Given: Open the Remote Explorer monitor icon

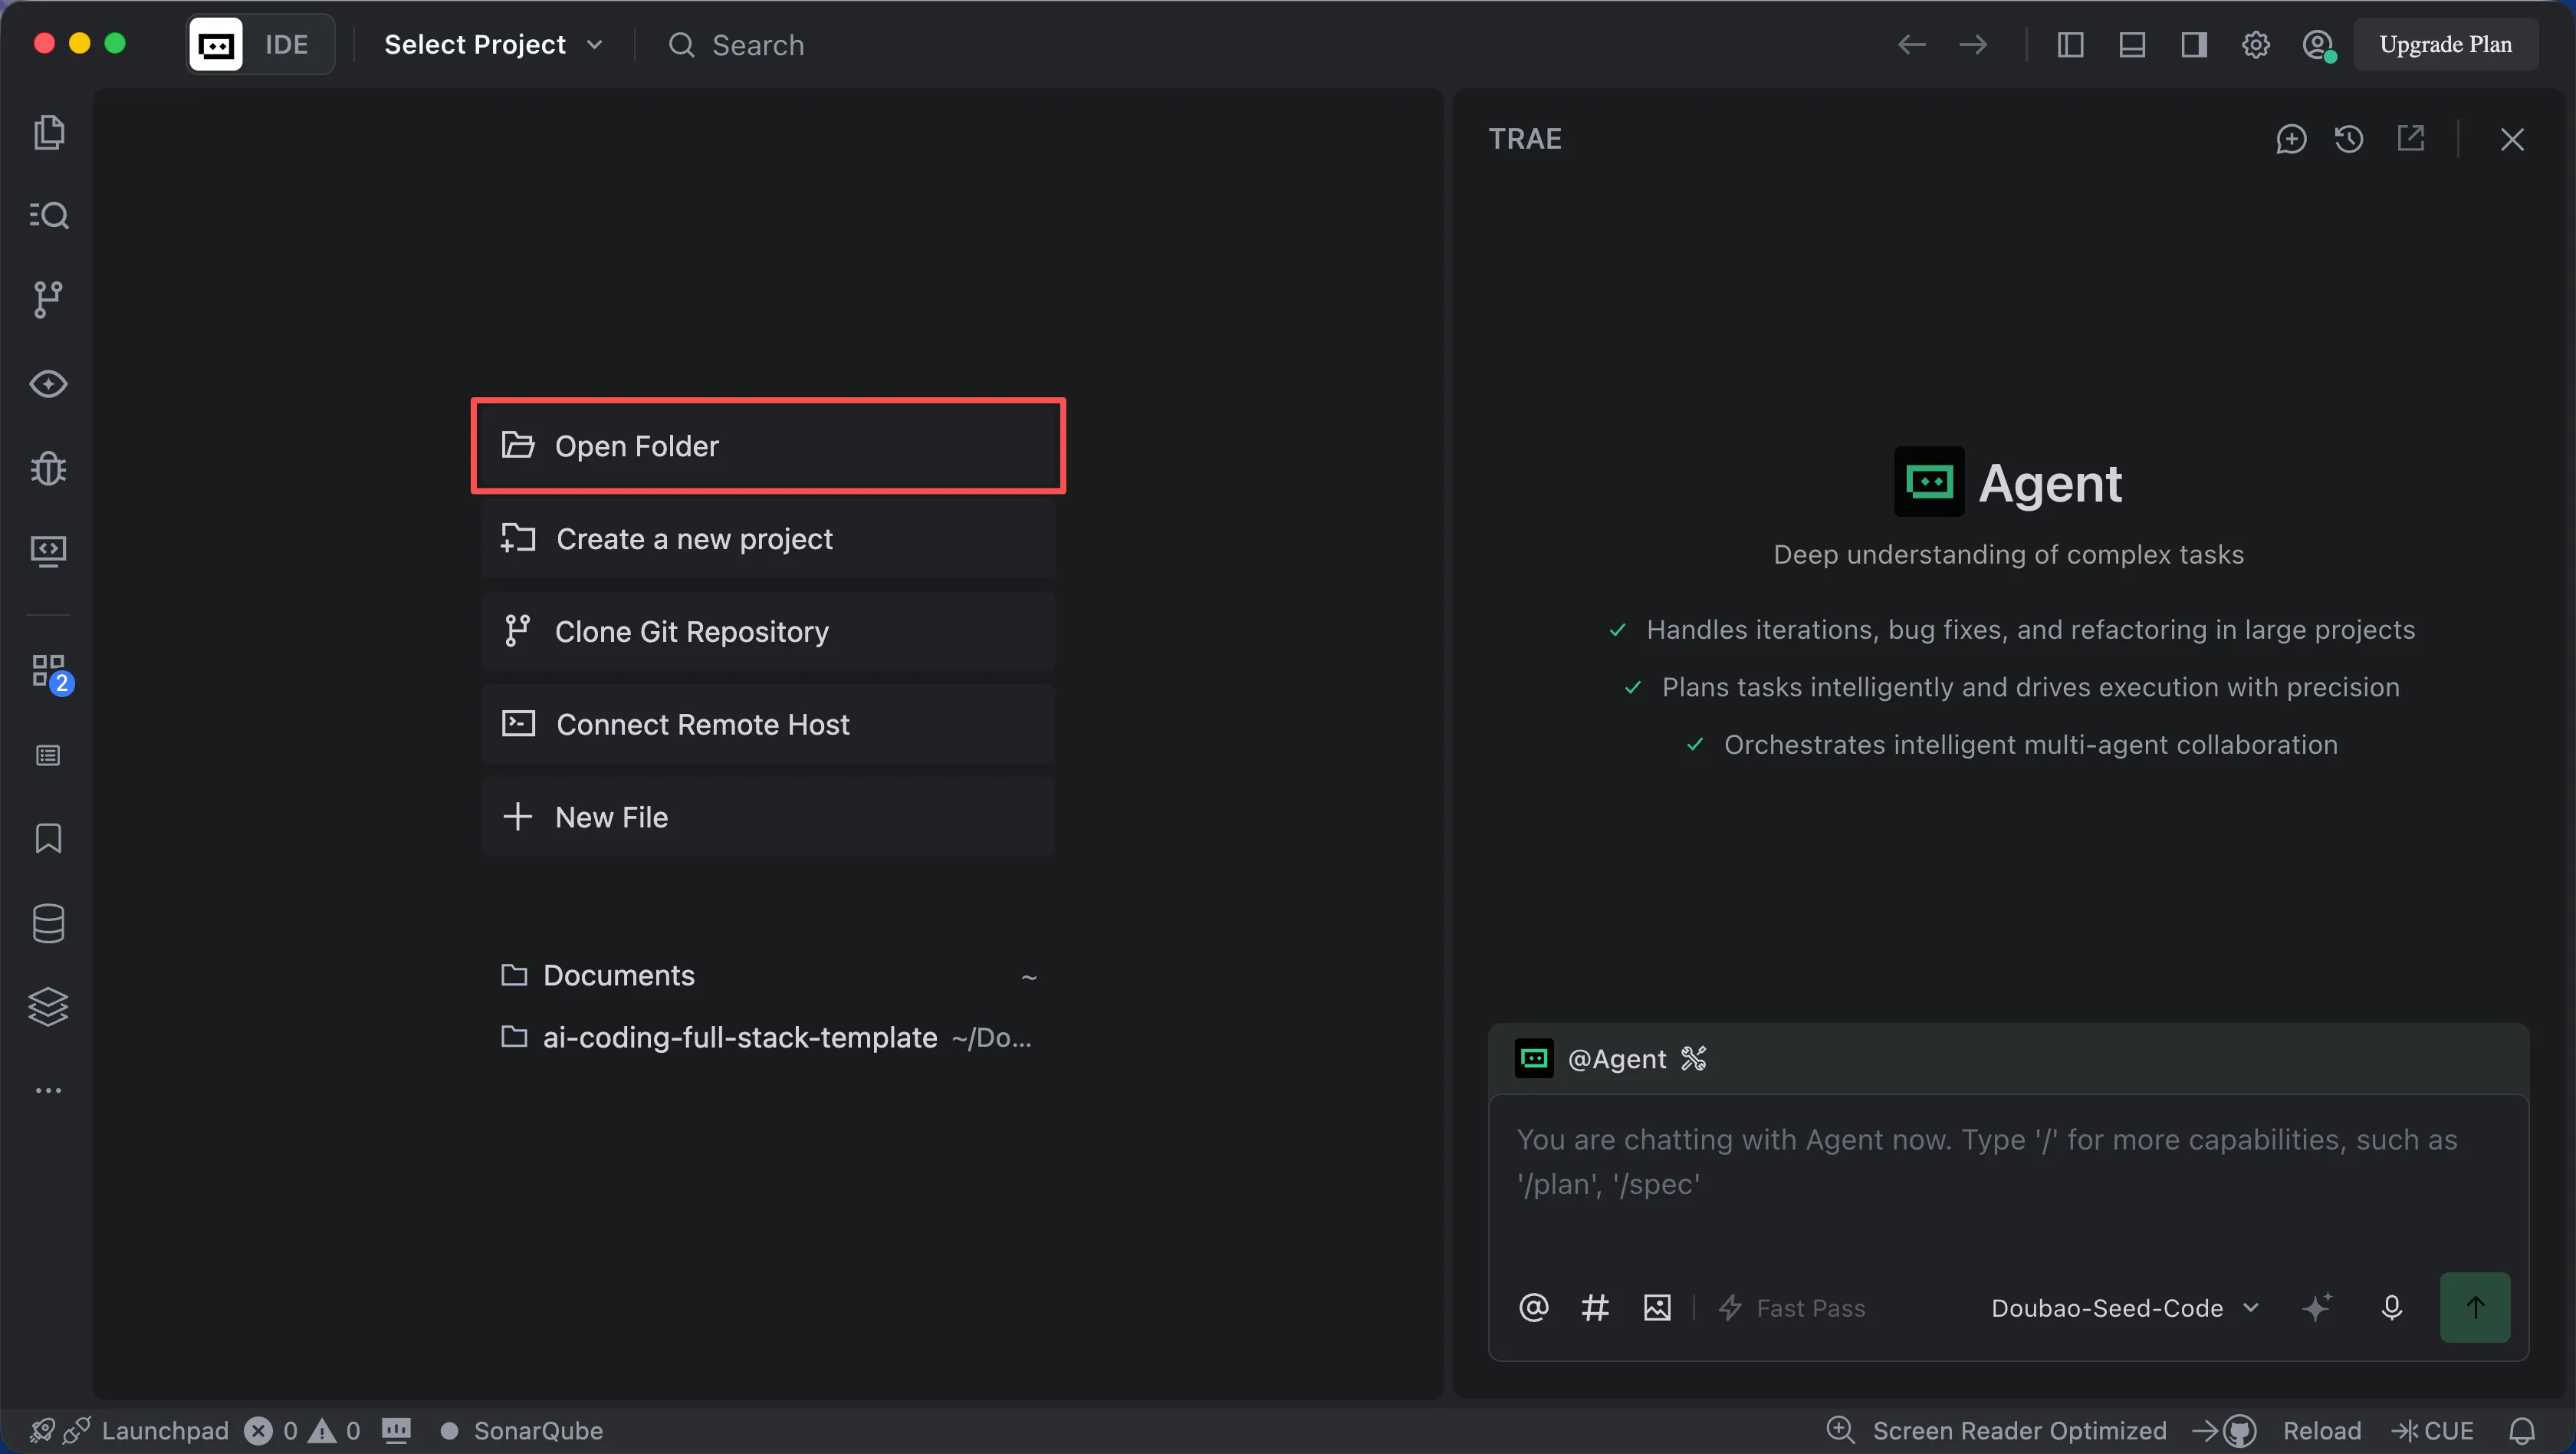Looking at the screenshot, I should (x=48, y=551).
